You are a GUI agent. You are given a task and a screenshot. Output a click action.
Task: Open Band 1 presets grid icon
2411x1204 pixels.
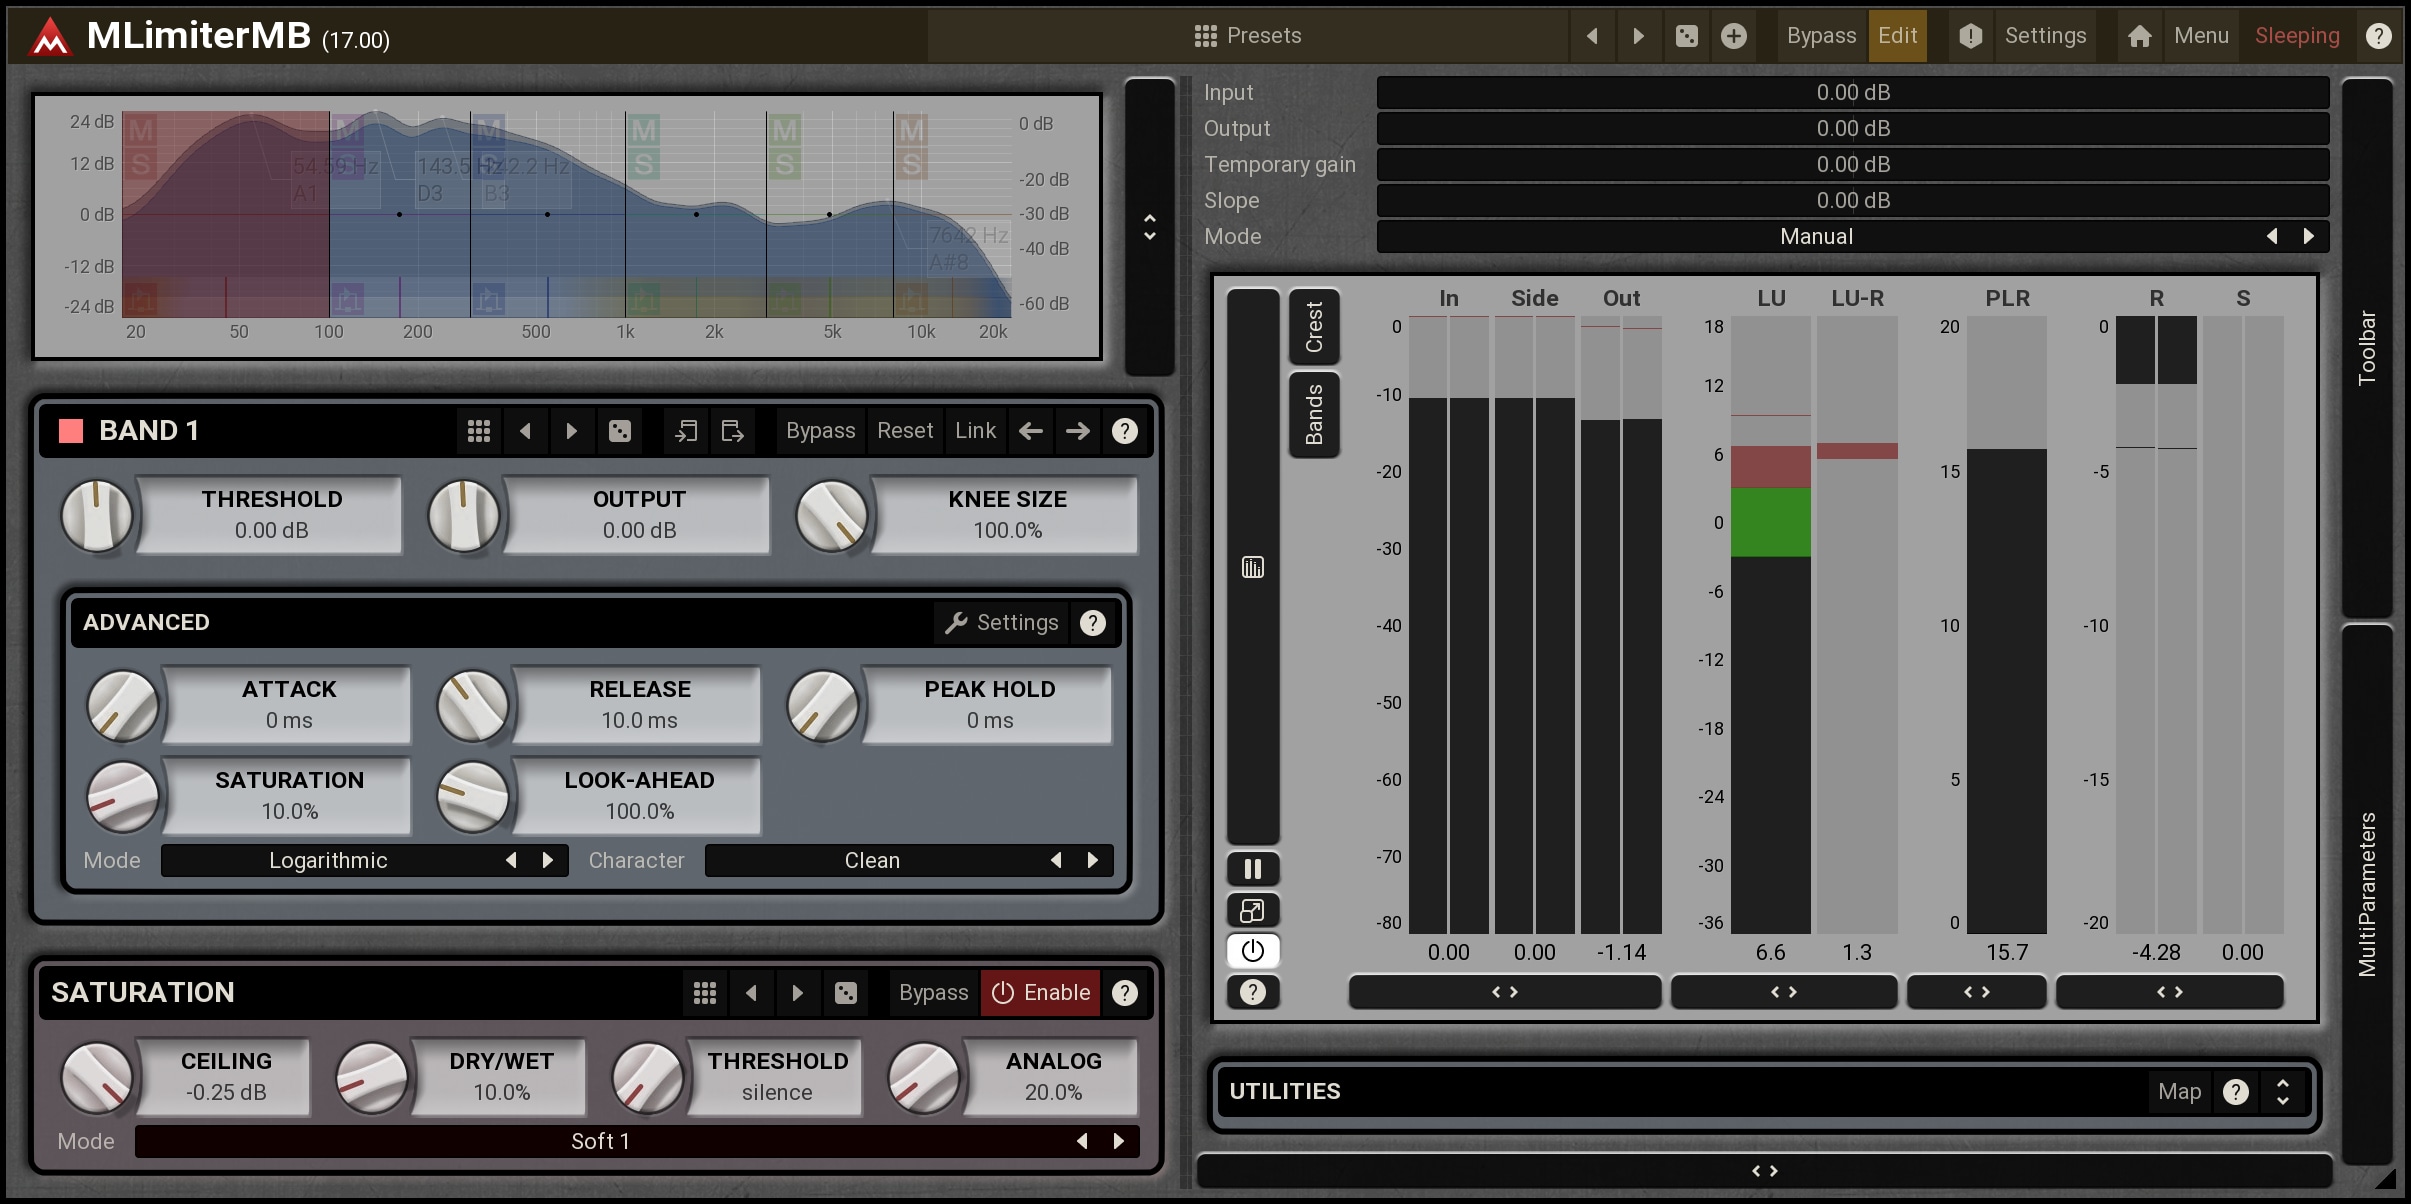pyautogui.click(x=479, y=431)
